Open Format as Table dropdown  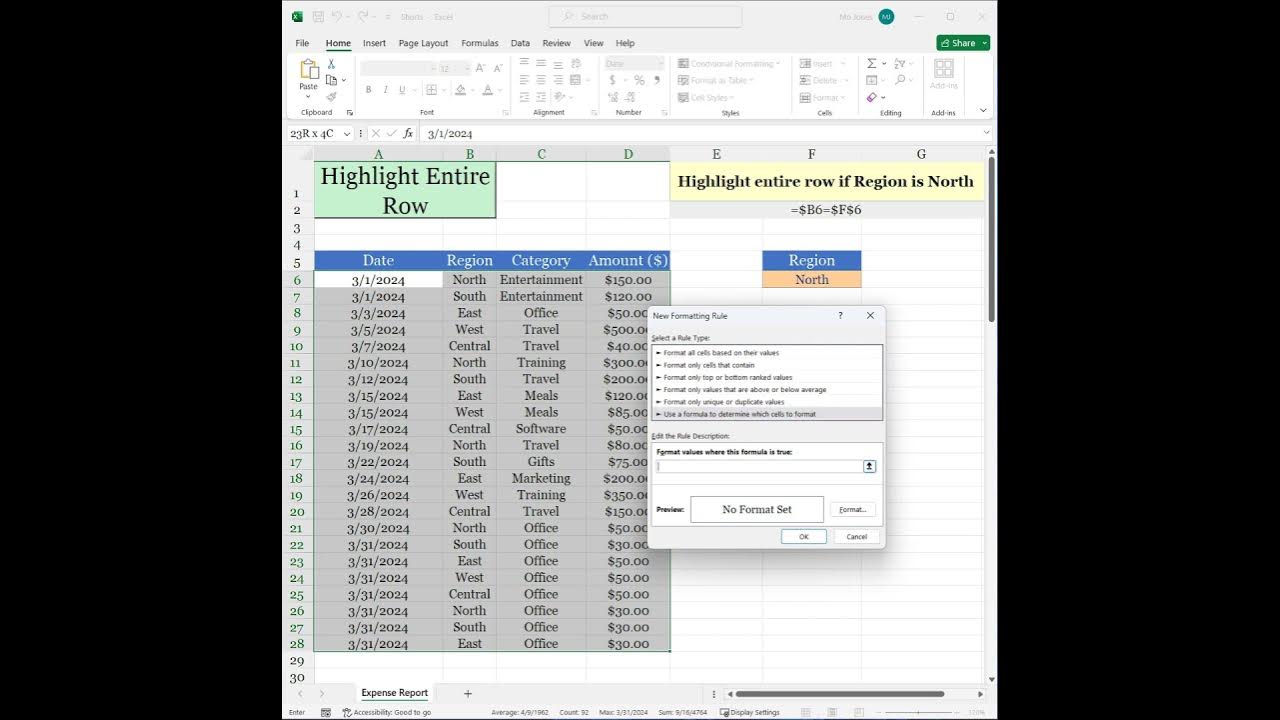point(717,80)
